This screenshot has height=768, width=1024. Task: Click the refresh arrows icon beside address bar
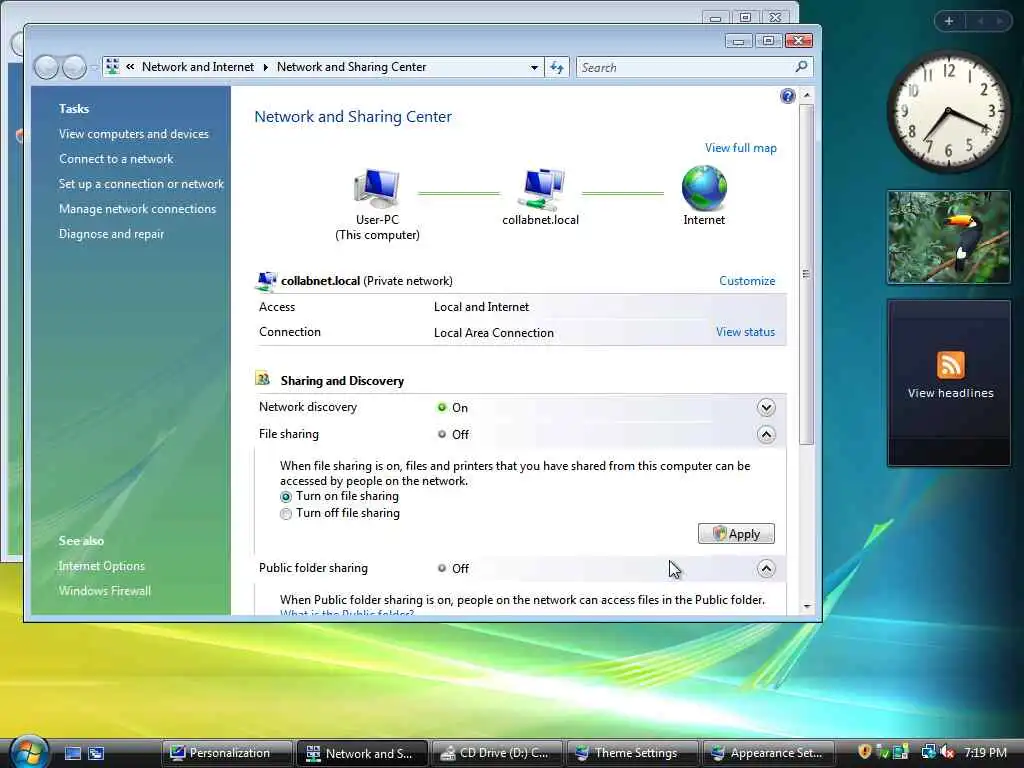(x=556, y=67)
